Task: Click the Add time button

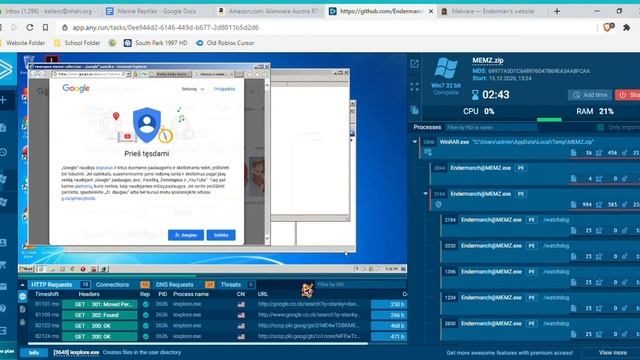Action: click(x=590, y=95)
